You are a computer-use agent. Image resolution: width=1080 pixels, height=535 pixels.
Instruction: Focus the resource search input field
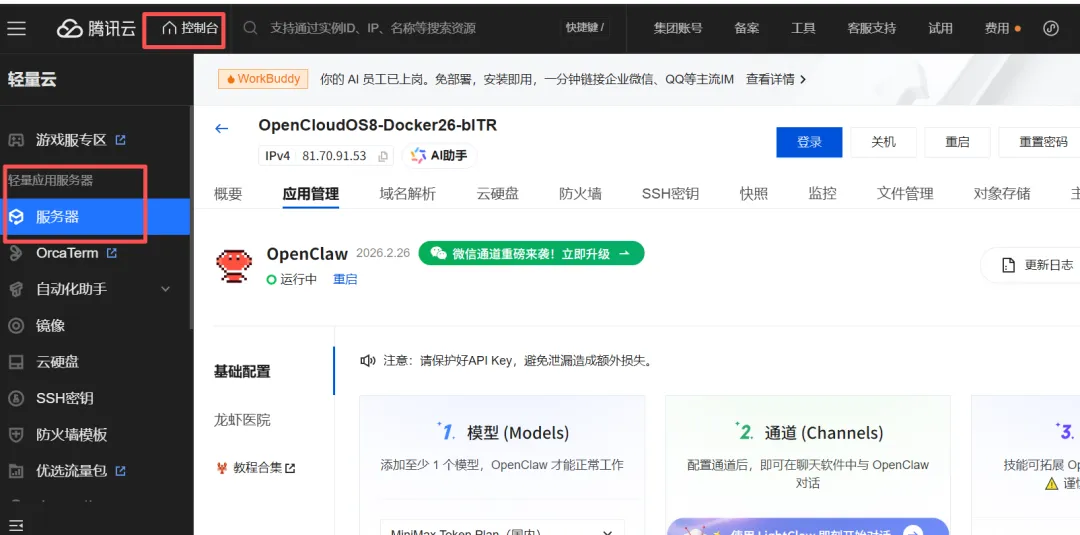pyautogui.click(x=406, y=28)
